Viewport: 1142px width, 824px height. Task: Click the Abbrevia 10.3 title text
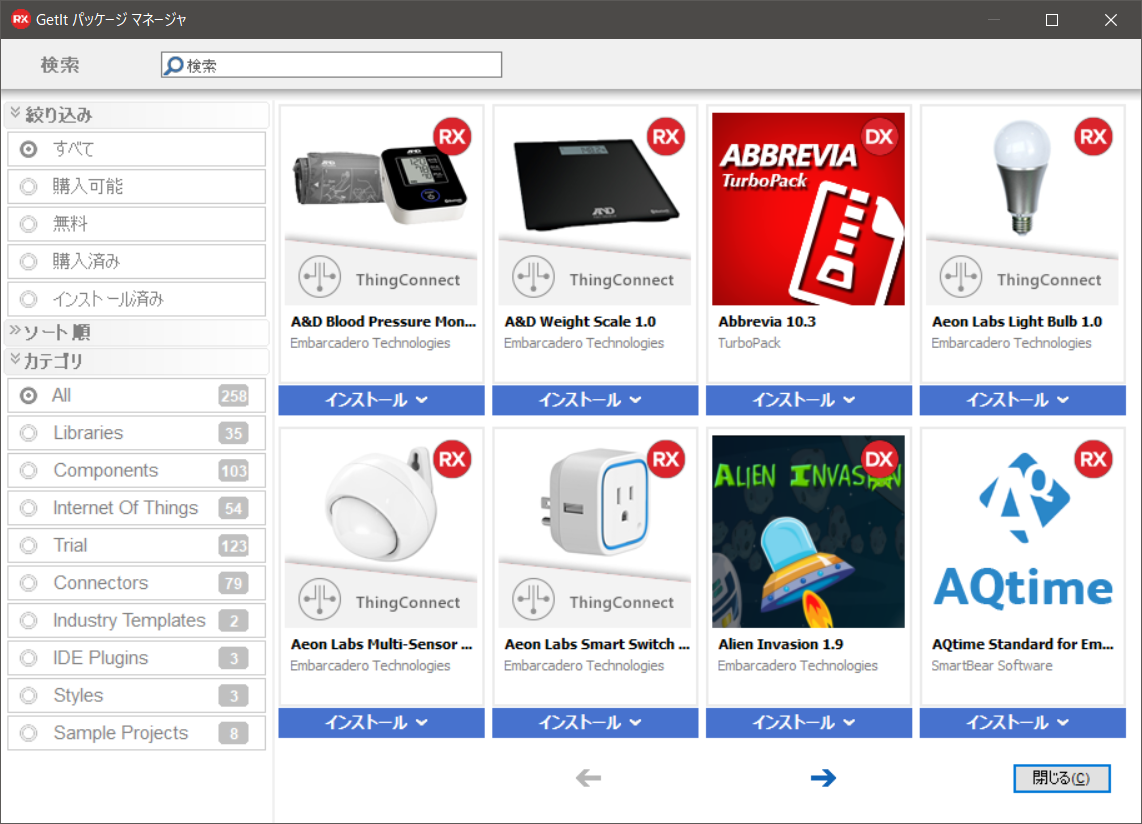tap(767, 321)
